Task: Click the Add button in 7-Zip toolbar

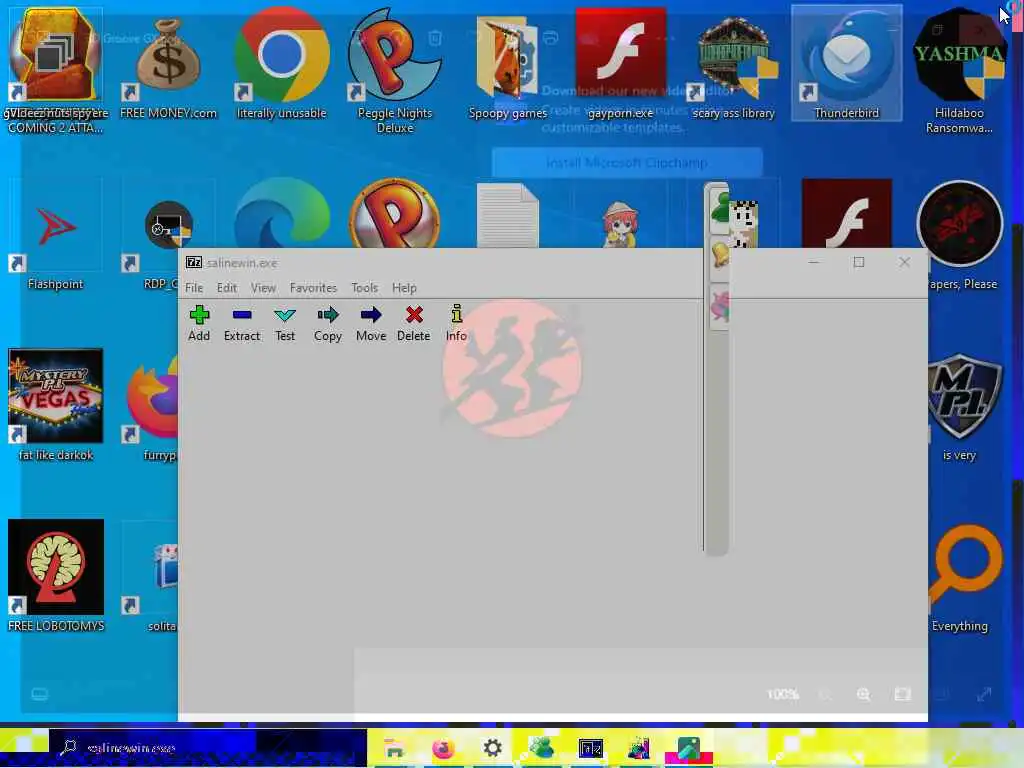Action: [x=199, y=324]
